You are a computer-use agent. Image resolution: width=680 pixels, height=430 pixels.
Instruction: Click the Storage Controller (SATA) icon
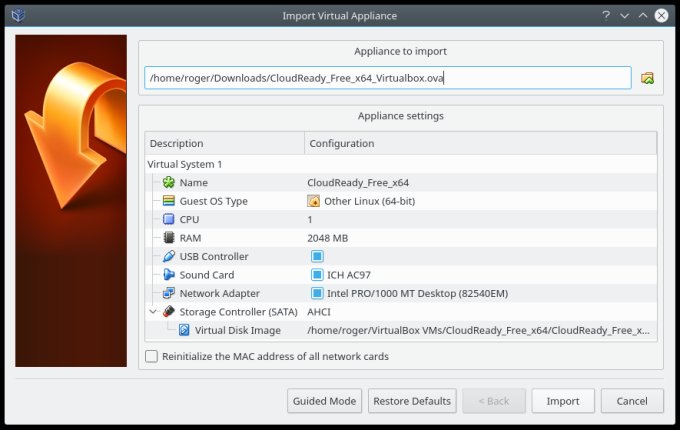(x=169, y=312)
